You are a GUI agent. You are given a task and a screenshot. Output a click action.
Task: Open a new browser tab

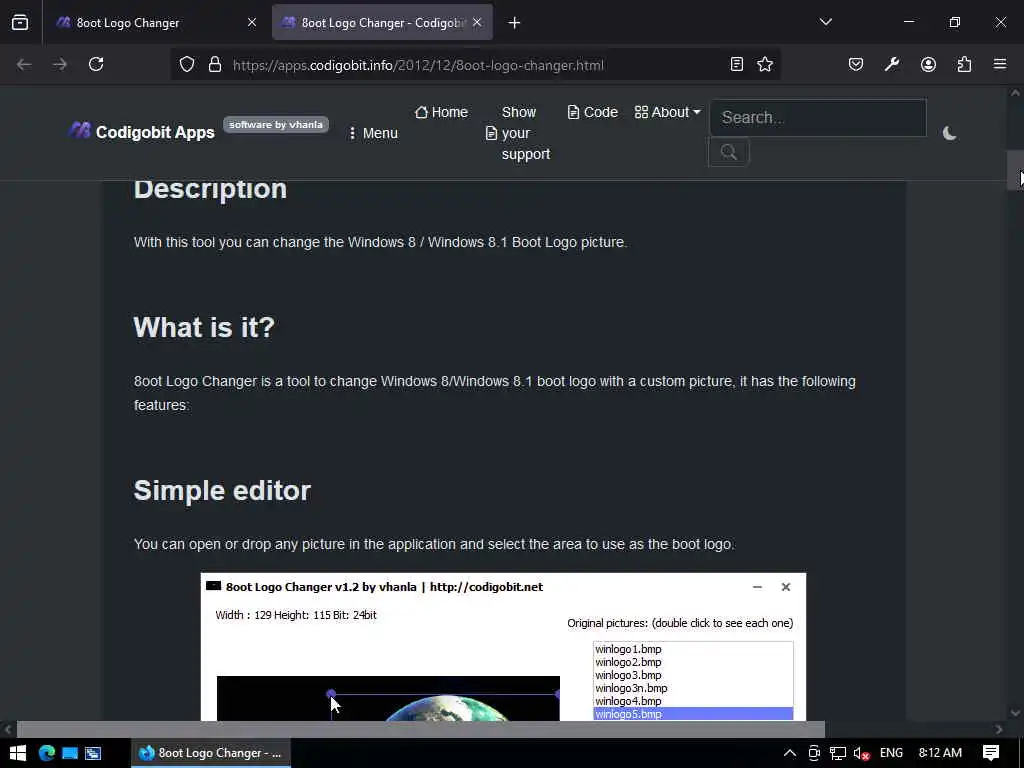(515, 23)
